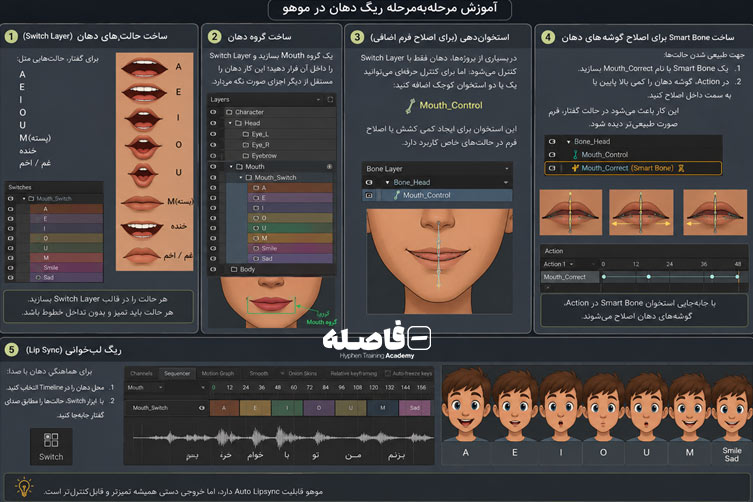Click the Mouth_Switch switch-layer icon in Layers panel
The height and width of the screenshot is (502, 753).
[249, 177]
